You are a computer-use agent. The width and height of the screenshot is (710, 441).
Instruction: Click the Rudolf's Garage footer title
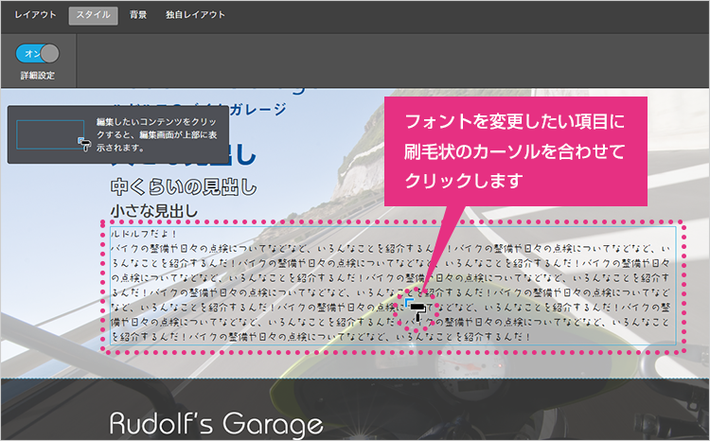[x=216, y=423]
